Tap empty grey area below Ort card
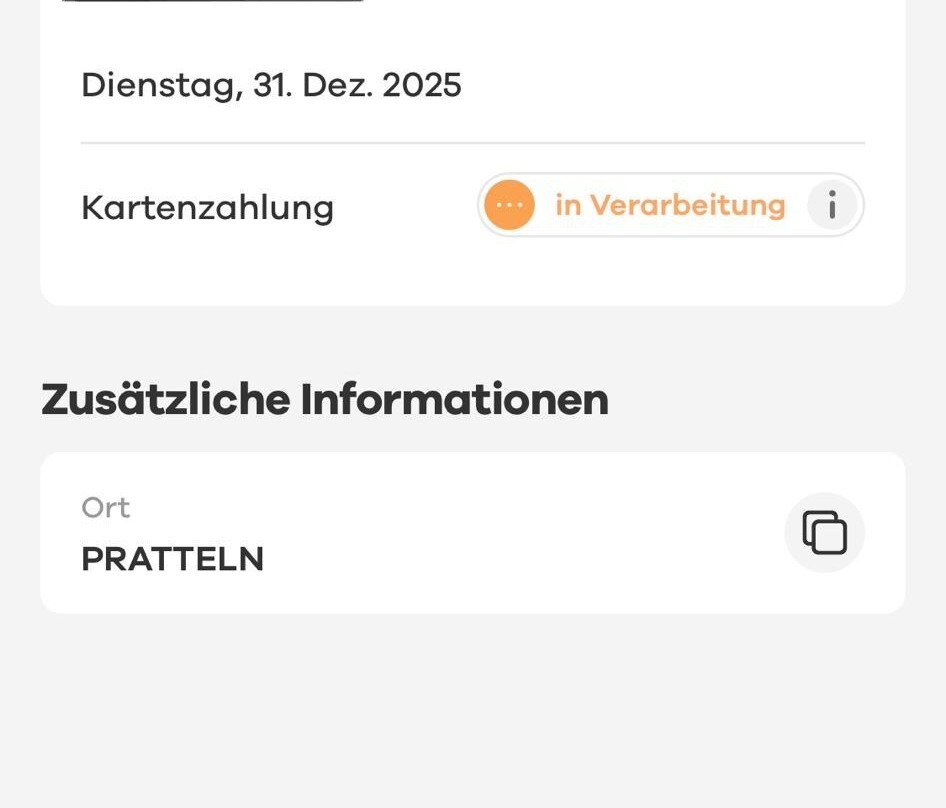This screenshot has height=808, width=946. pos(472,710)
